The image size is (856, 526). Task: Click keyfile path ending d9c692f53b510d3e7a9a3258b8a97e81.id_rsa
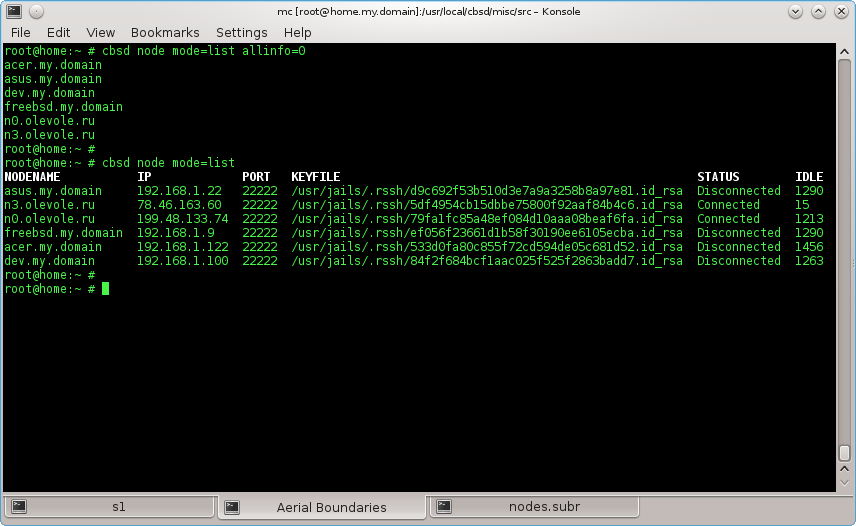(487, 191)
